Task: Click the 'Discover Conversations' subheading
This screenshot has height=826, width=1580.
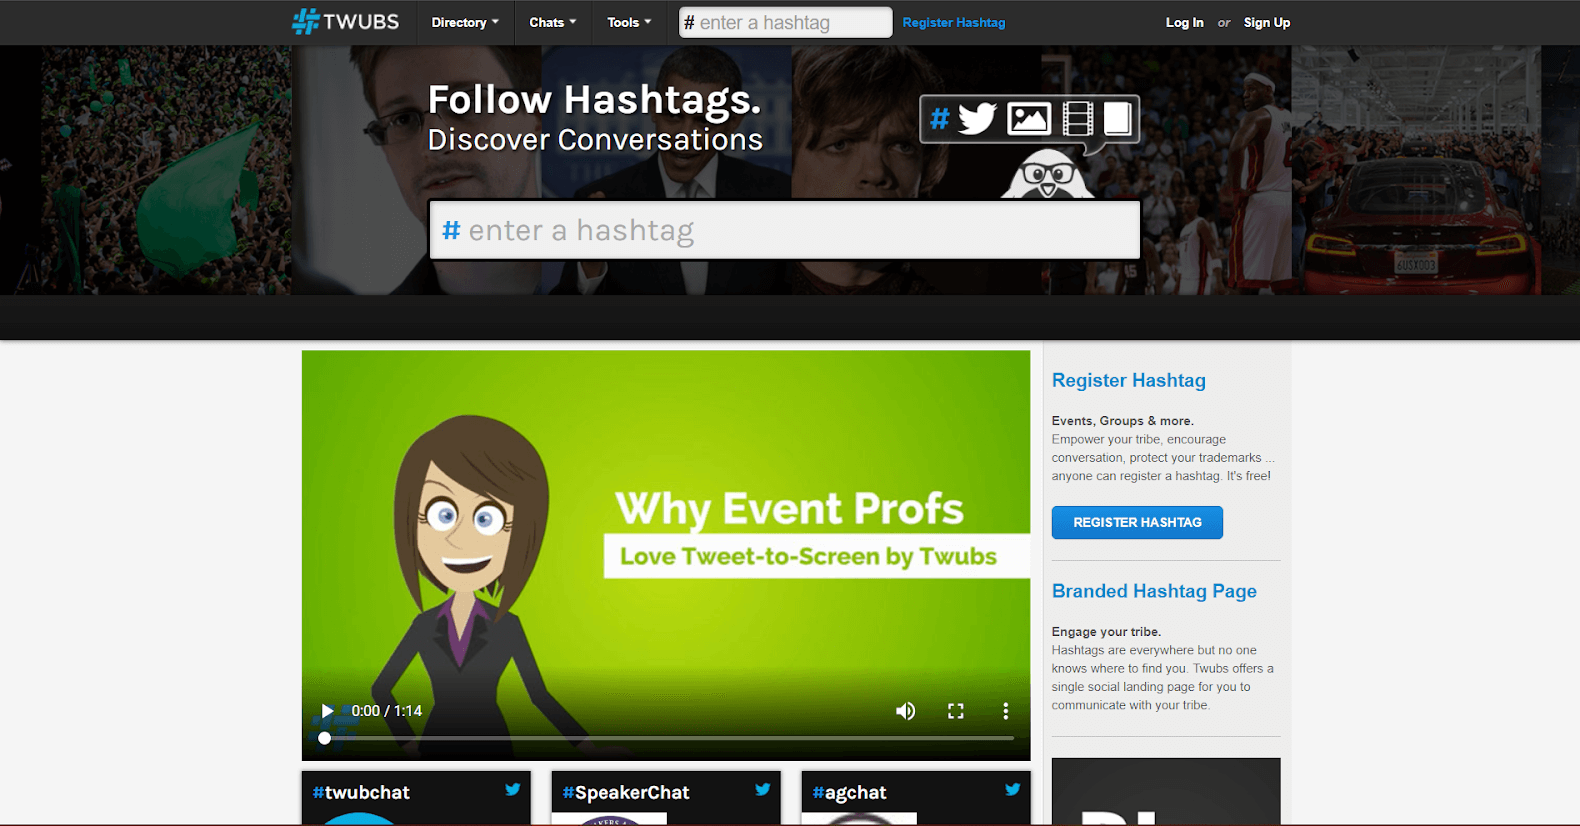Action: (x=595, y=140)
